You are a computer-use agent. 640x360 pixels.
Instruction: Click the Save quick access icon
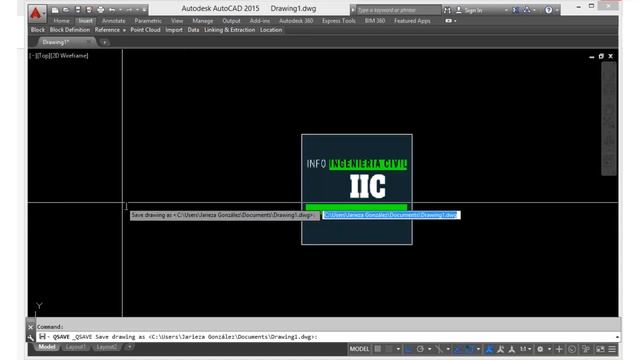click(x=78, y=10)
